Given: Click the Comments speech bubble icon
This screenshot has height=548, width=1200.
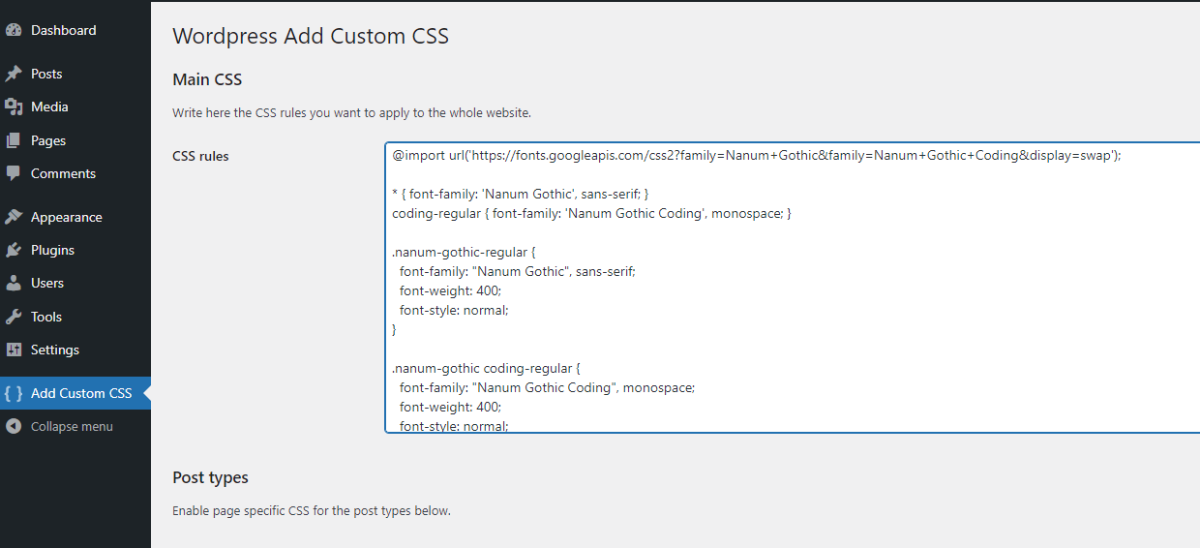Looking at the screenshot, I should pyautogui.click(x=13, y=173).
